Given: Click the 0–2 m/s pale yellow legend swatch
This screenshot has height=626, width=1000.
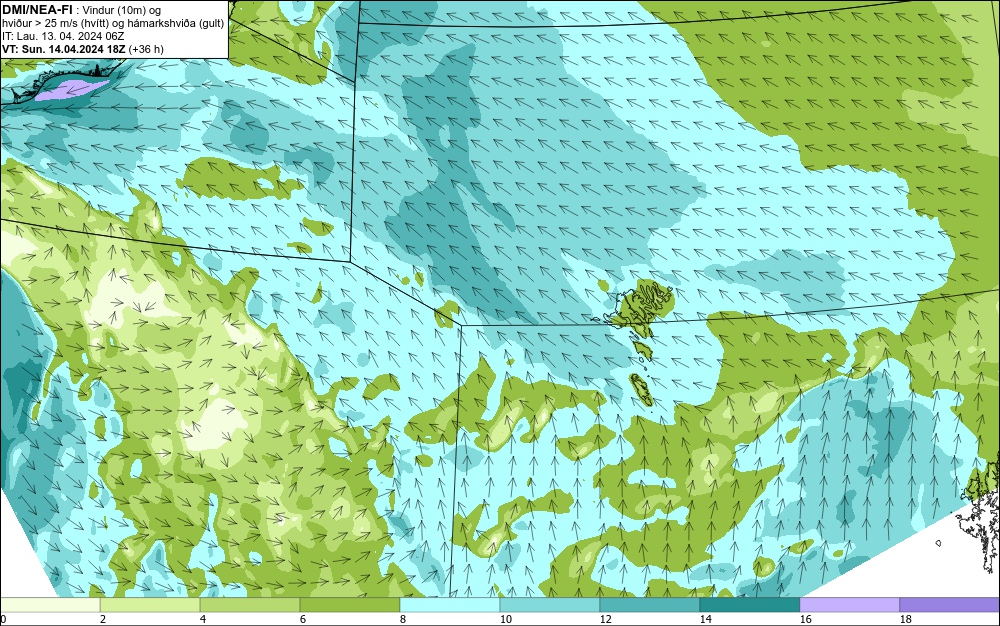Looking at the screenshot, I should click(x=50, y=605).
